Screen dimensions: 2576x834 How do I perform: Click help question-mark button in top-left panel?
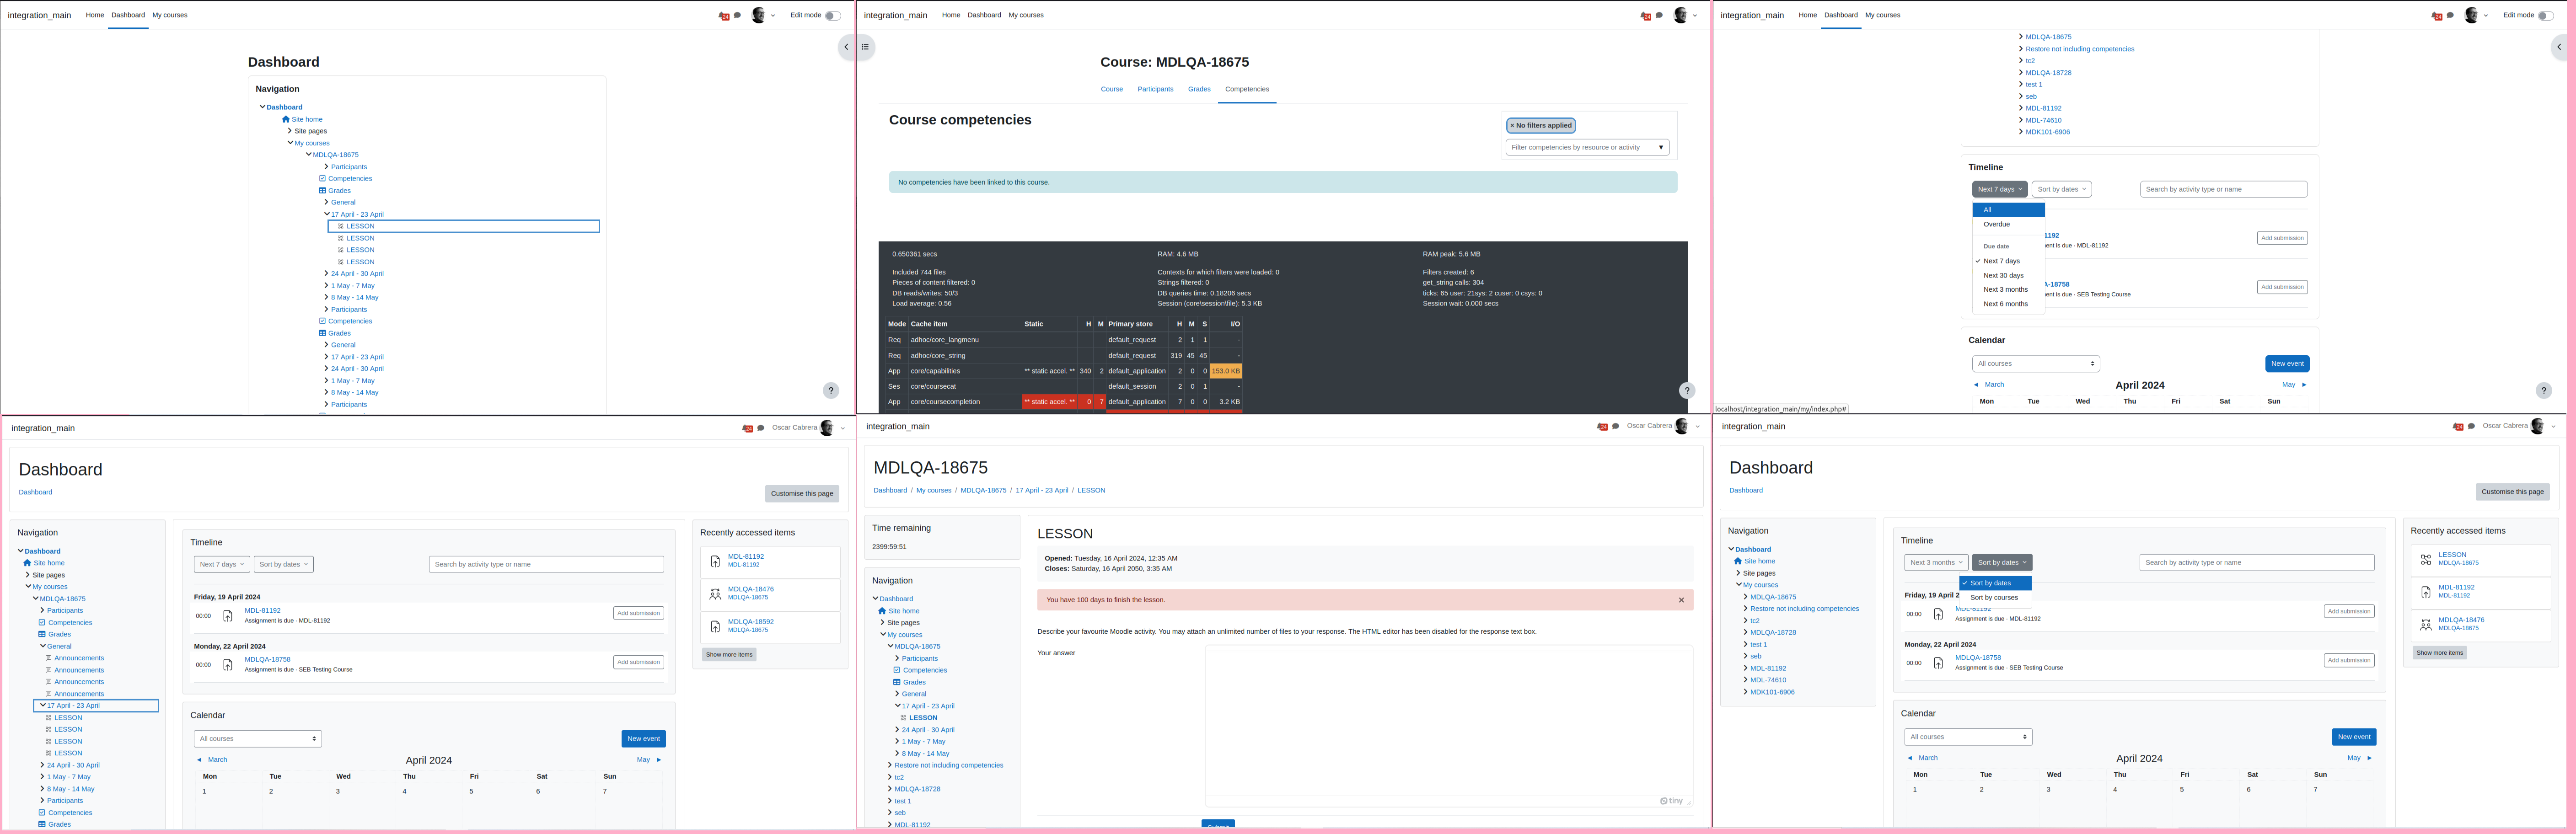[831, 391]
